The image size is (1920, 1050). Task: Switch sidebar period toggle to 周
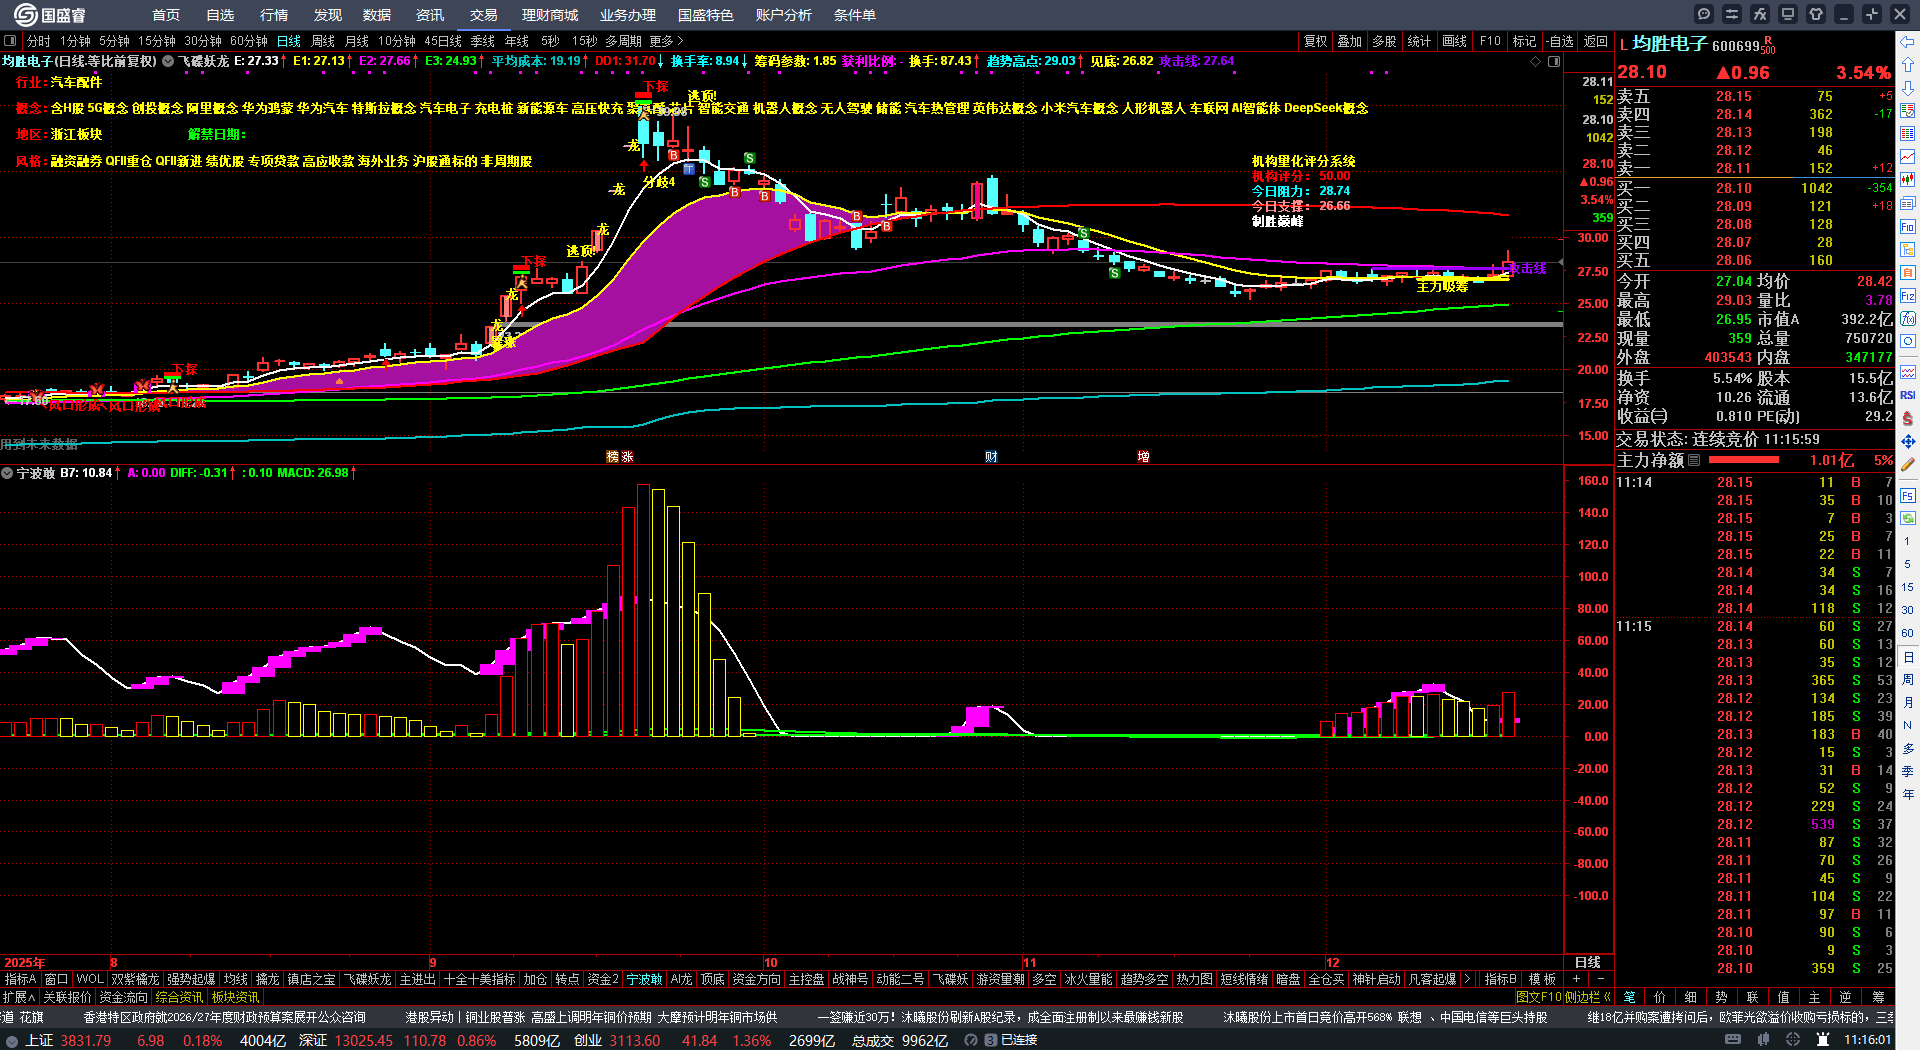coord(1908,680)
